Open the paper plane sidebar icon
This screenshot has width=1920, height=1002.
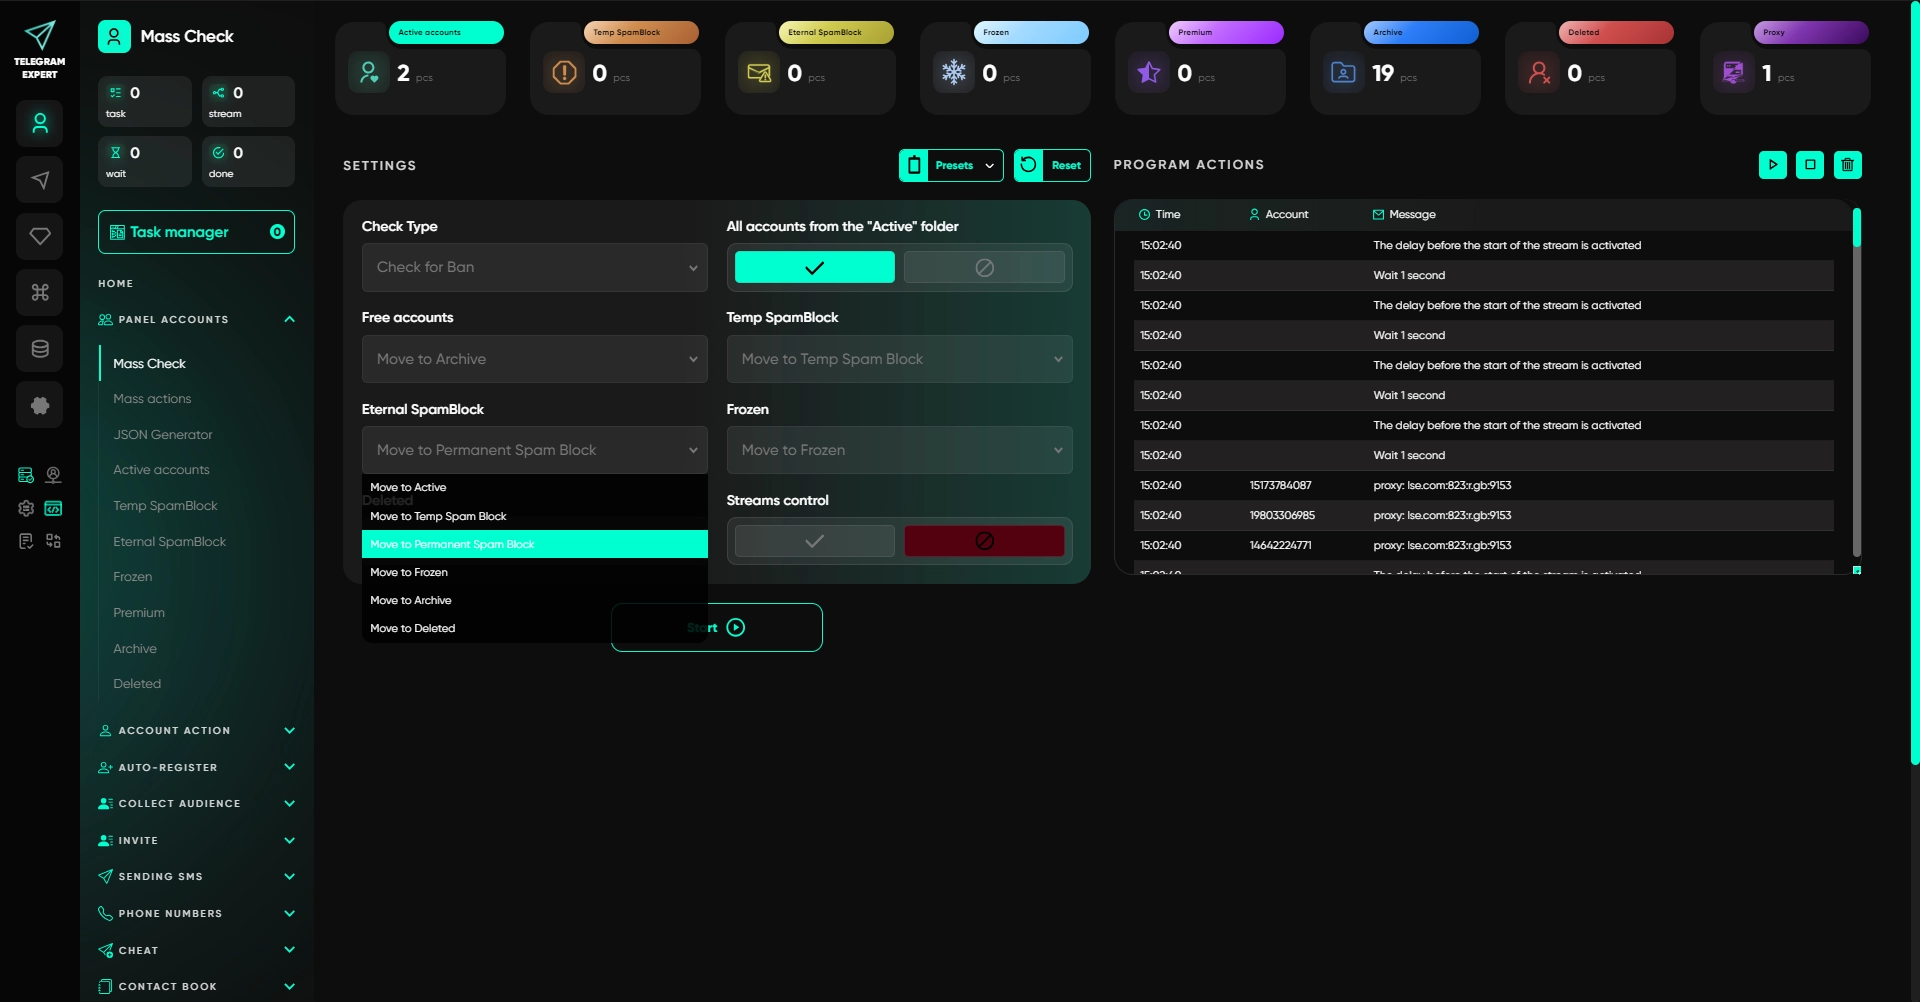[40, 180]
